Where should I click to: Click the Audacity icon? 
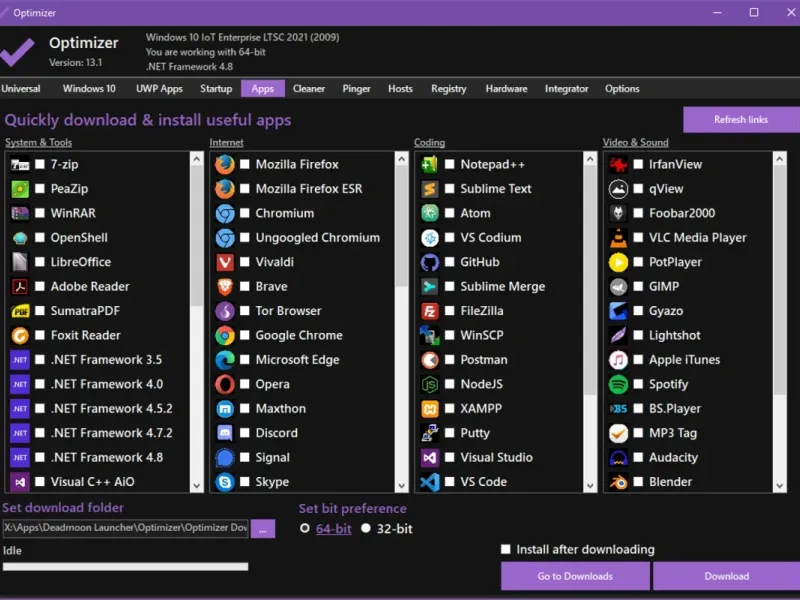[x=618, y=458]
